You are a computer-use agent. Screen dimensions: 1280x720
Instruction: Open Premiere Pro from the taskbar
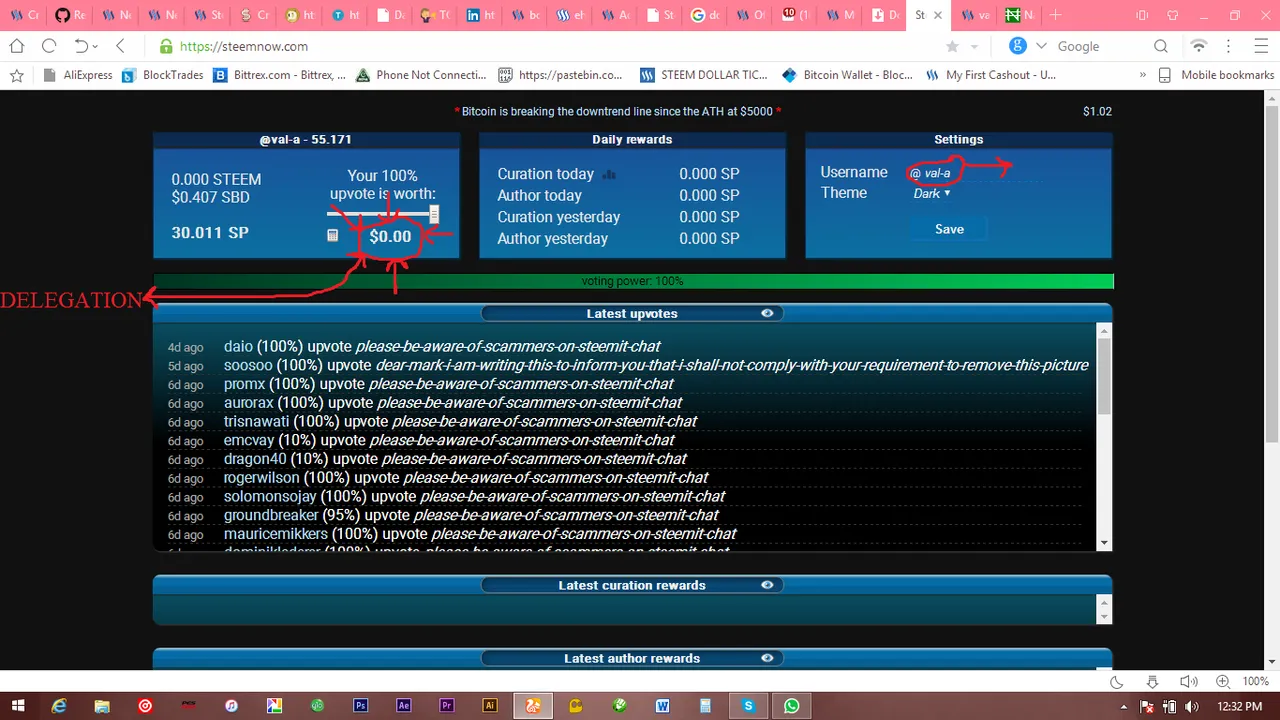coord(447,706)
